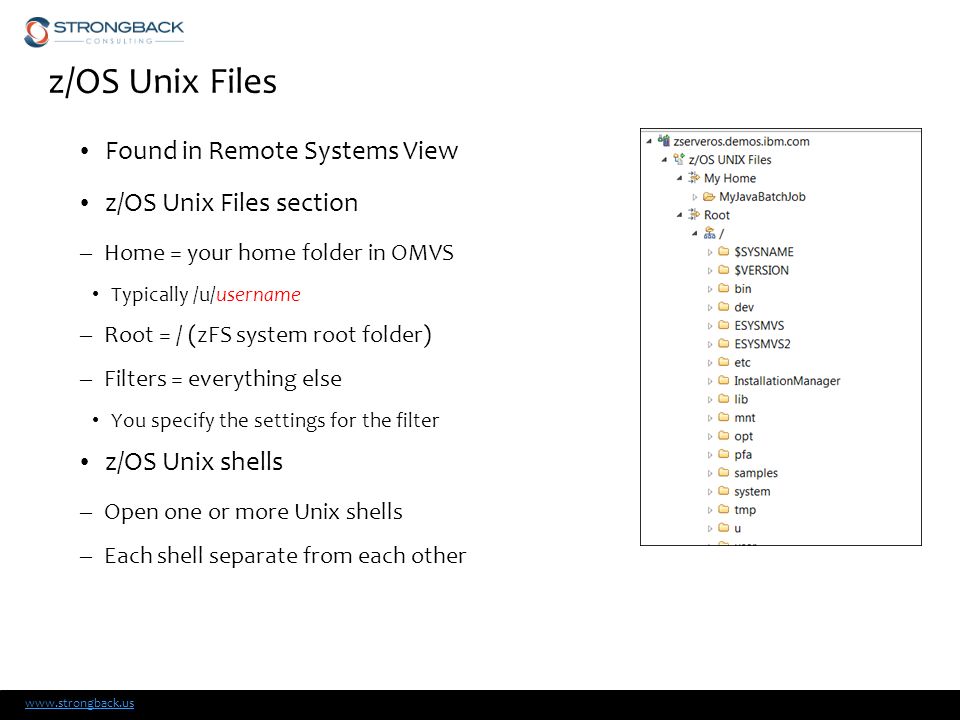Collapse the z/OS UNIX Files node
Viewport: 960px width, 720px height.
pos(664,160)
